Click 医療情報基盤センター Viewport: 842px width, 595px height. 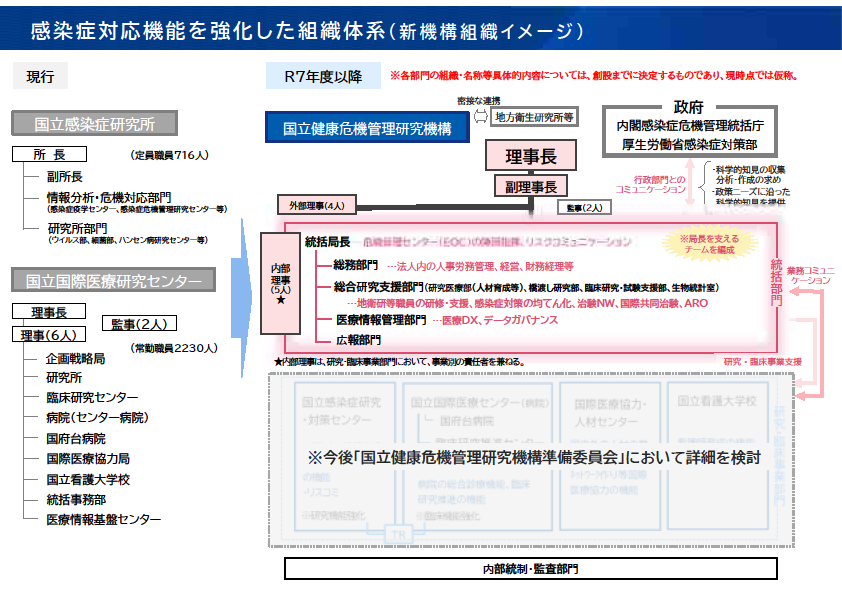coord(103,519)
